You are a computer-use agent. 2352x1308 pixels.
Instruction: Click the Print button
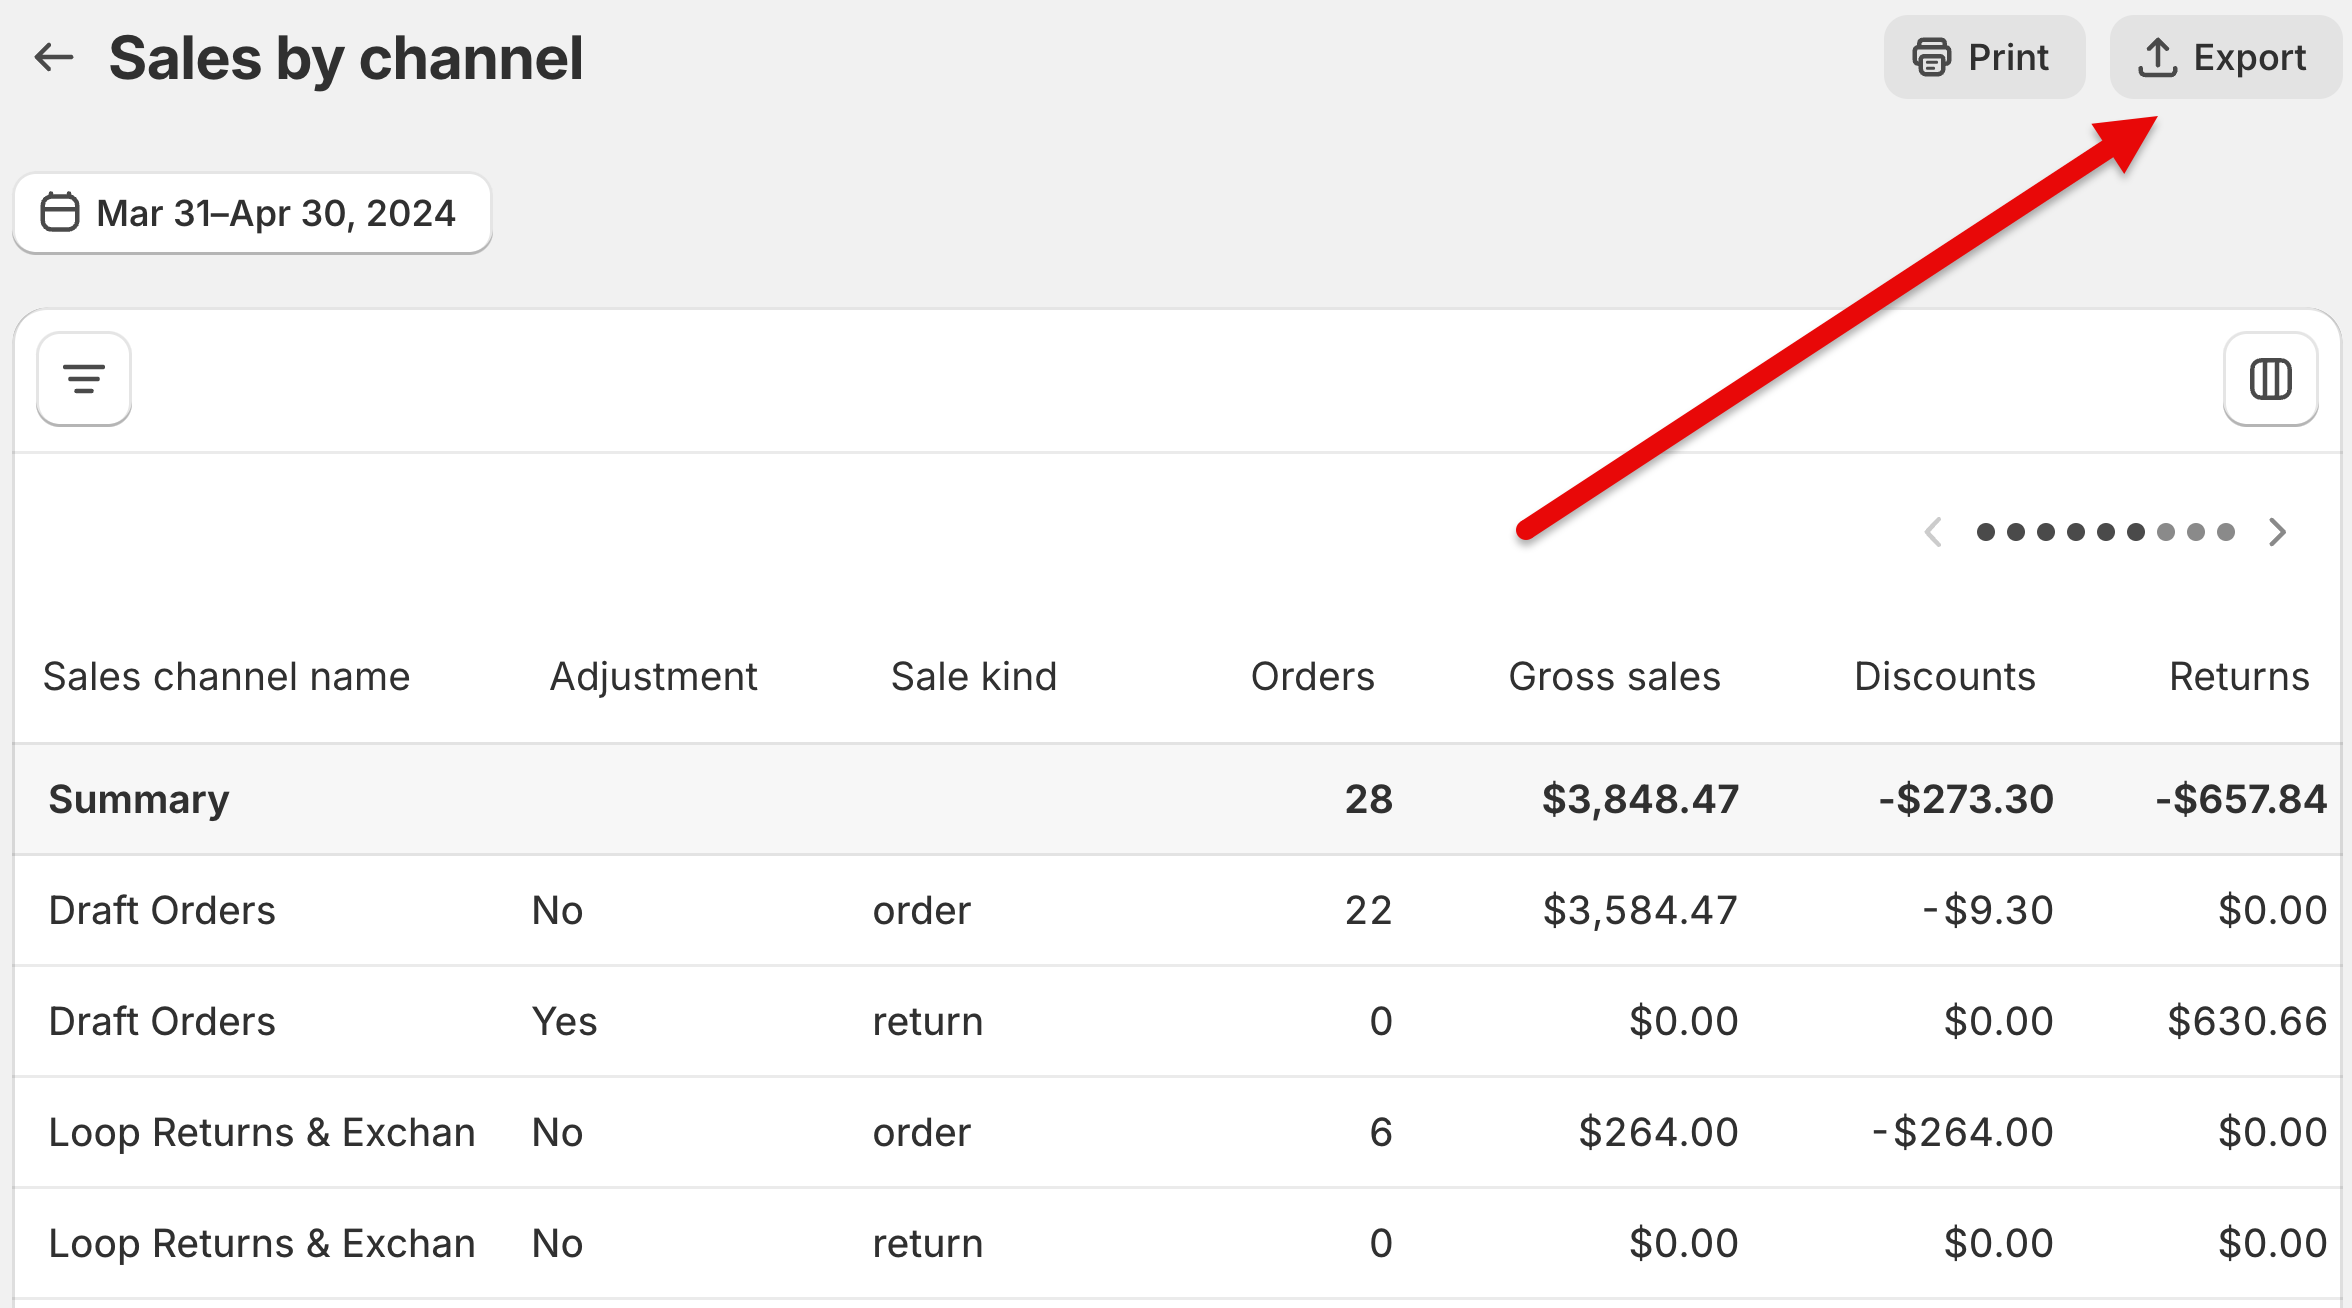point(1984,57)
